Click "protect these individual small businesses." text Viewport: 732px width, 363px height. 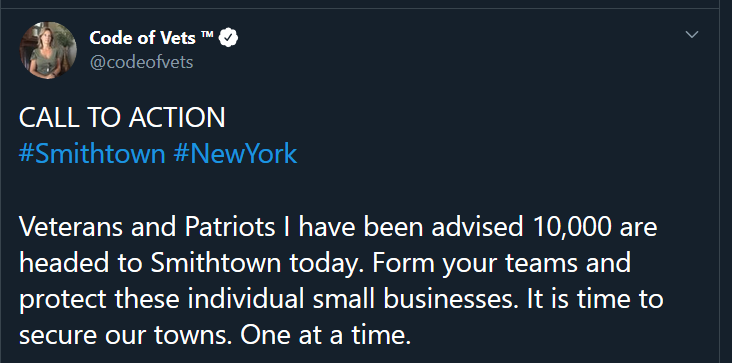click(269, 299)
